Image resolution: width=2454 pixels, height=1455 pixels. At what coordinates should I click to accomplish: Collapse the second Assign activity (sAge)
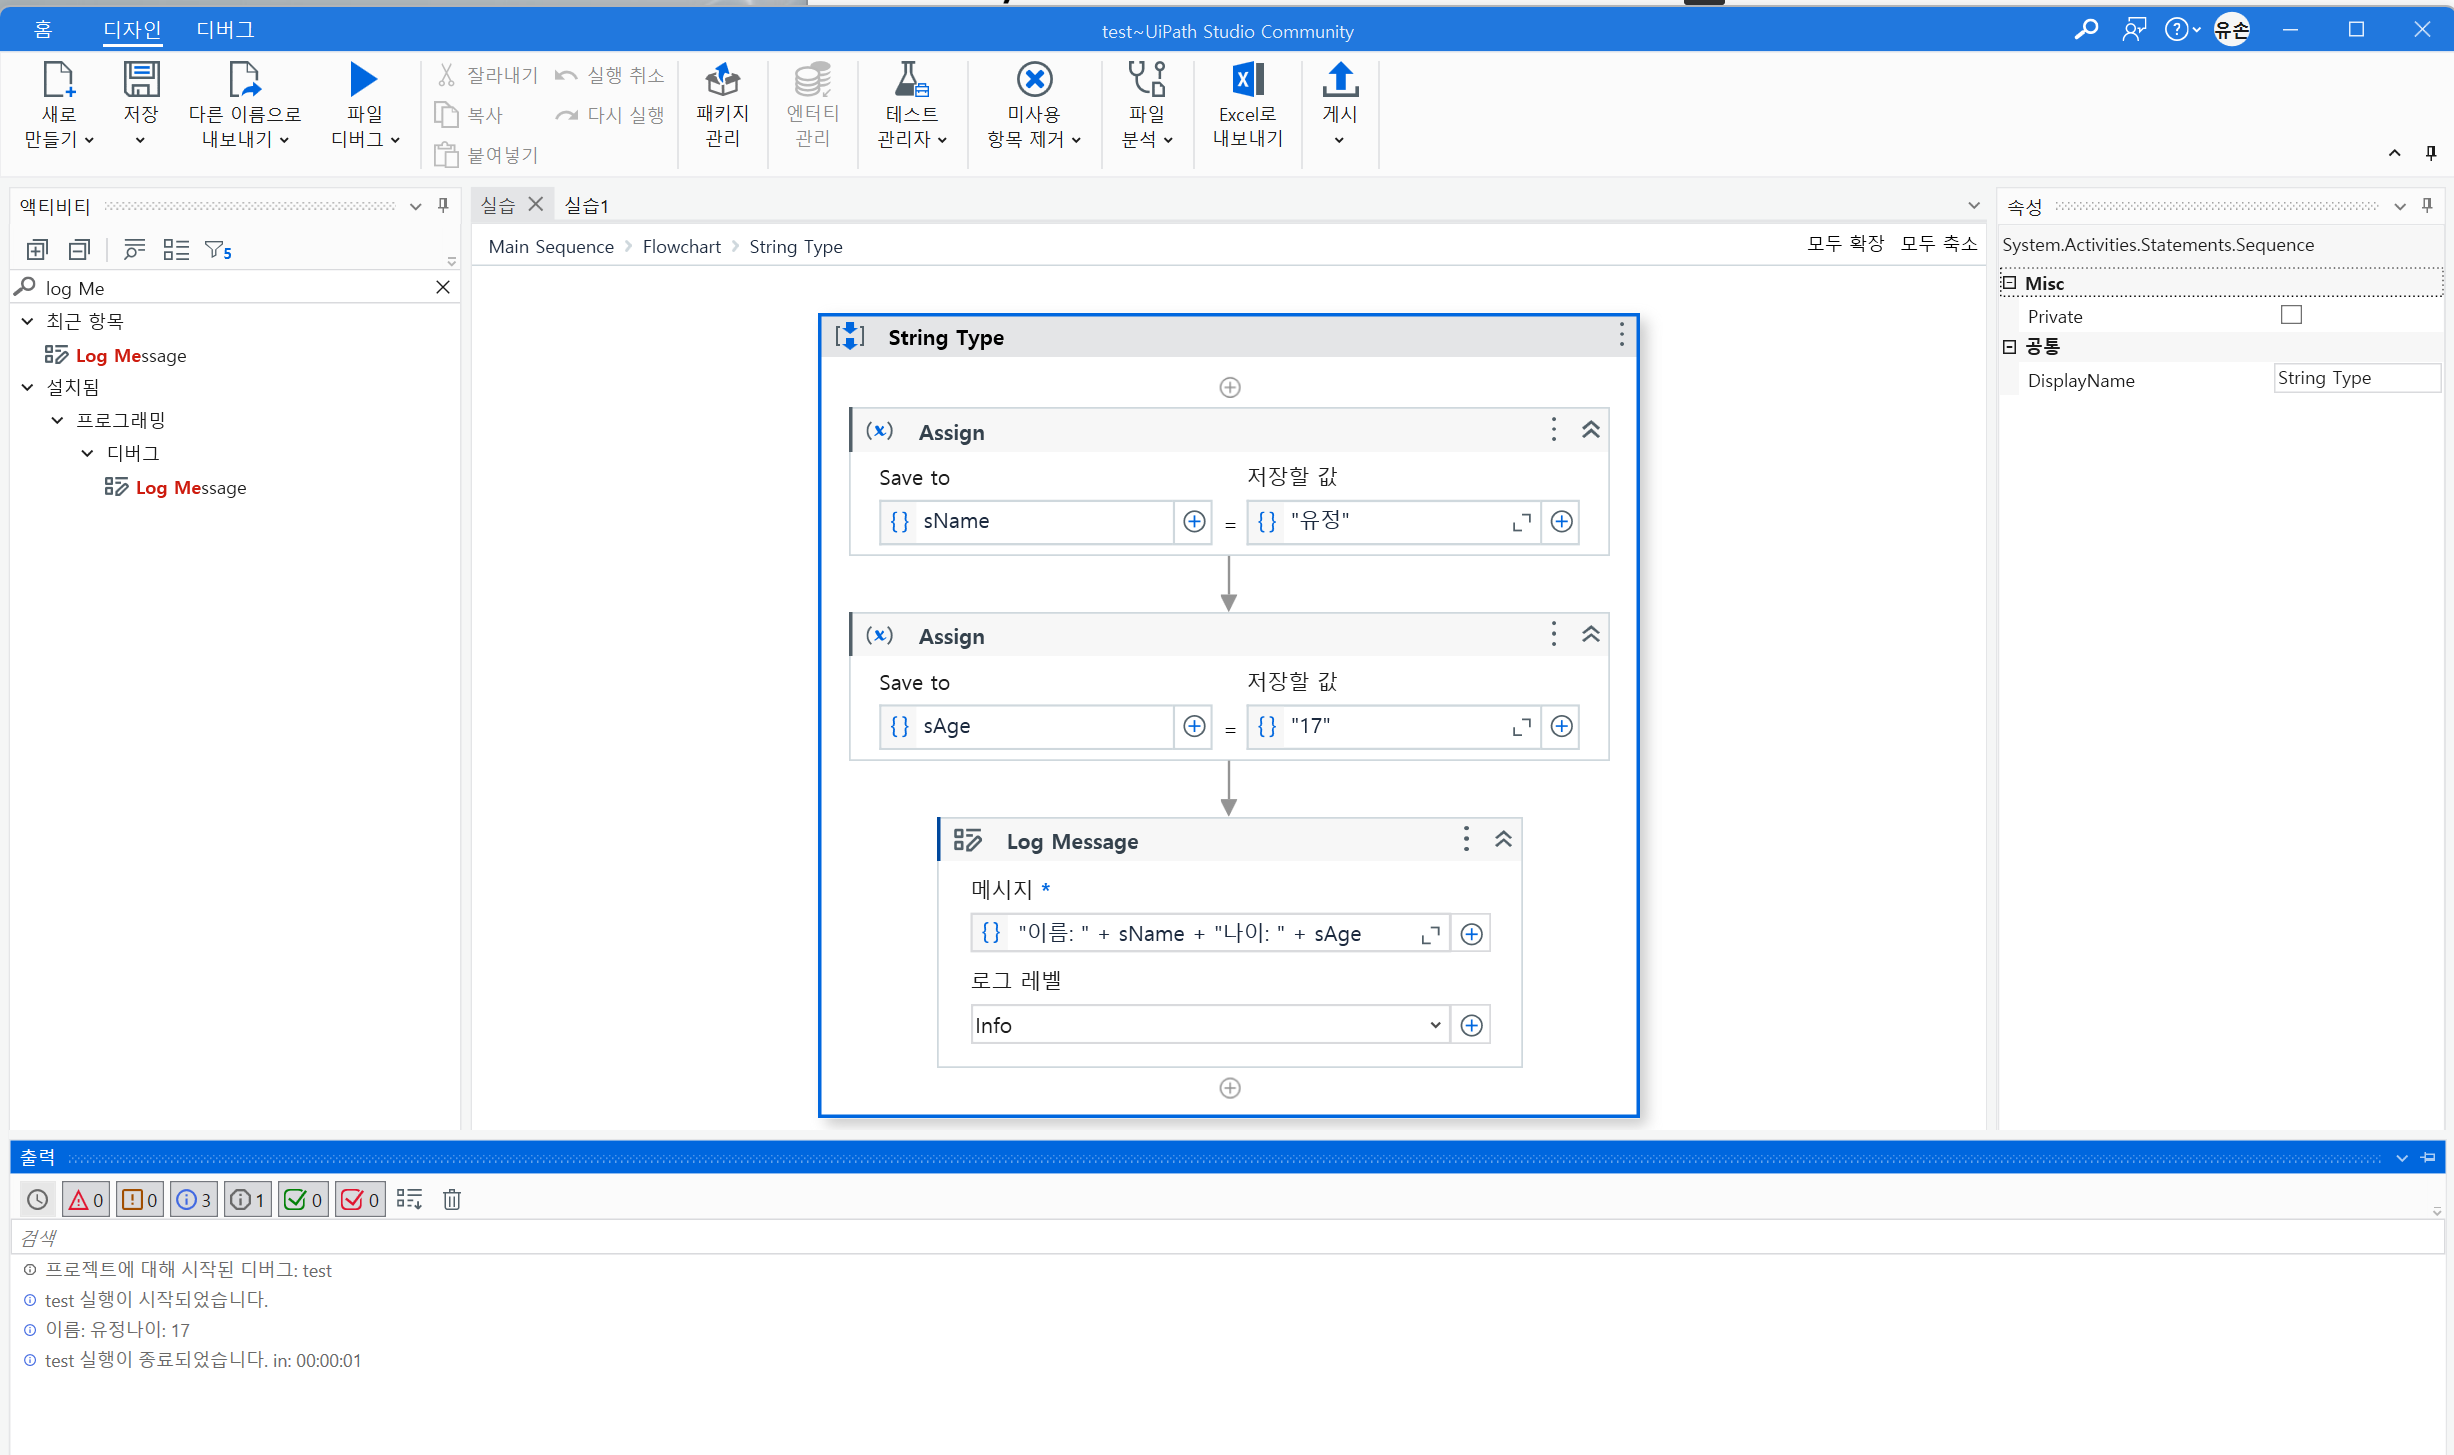pyautogui.click(x=1590, y=634)
